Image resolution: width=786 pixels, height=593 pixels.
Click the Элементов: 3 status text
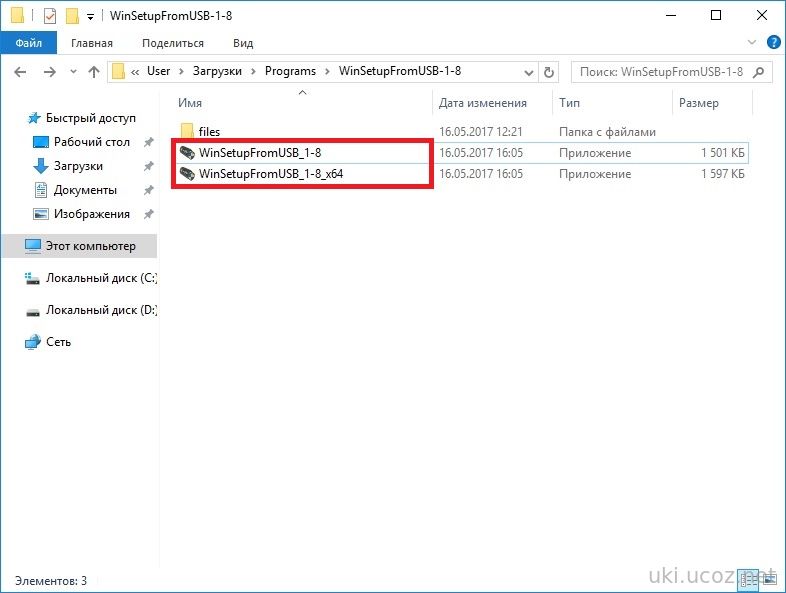click(51, 580)
